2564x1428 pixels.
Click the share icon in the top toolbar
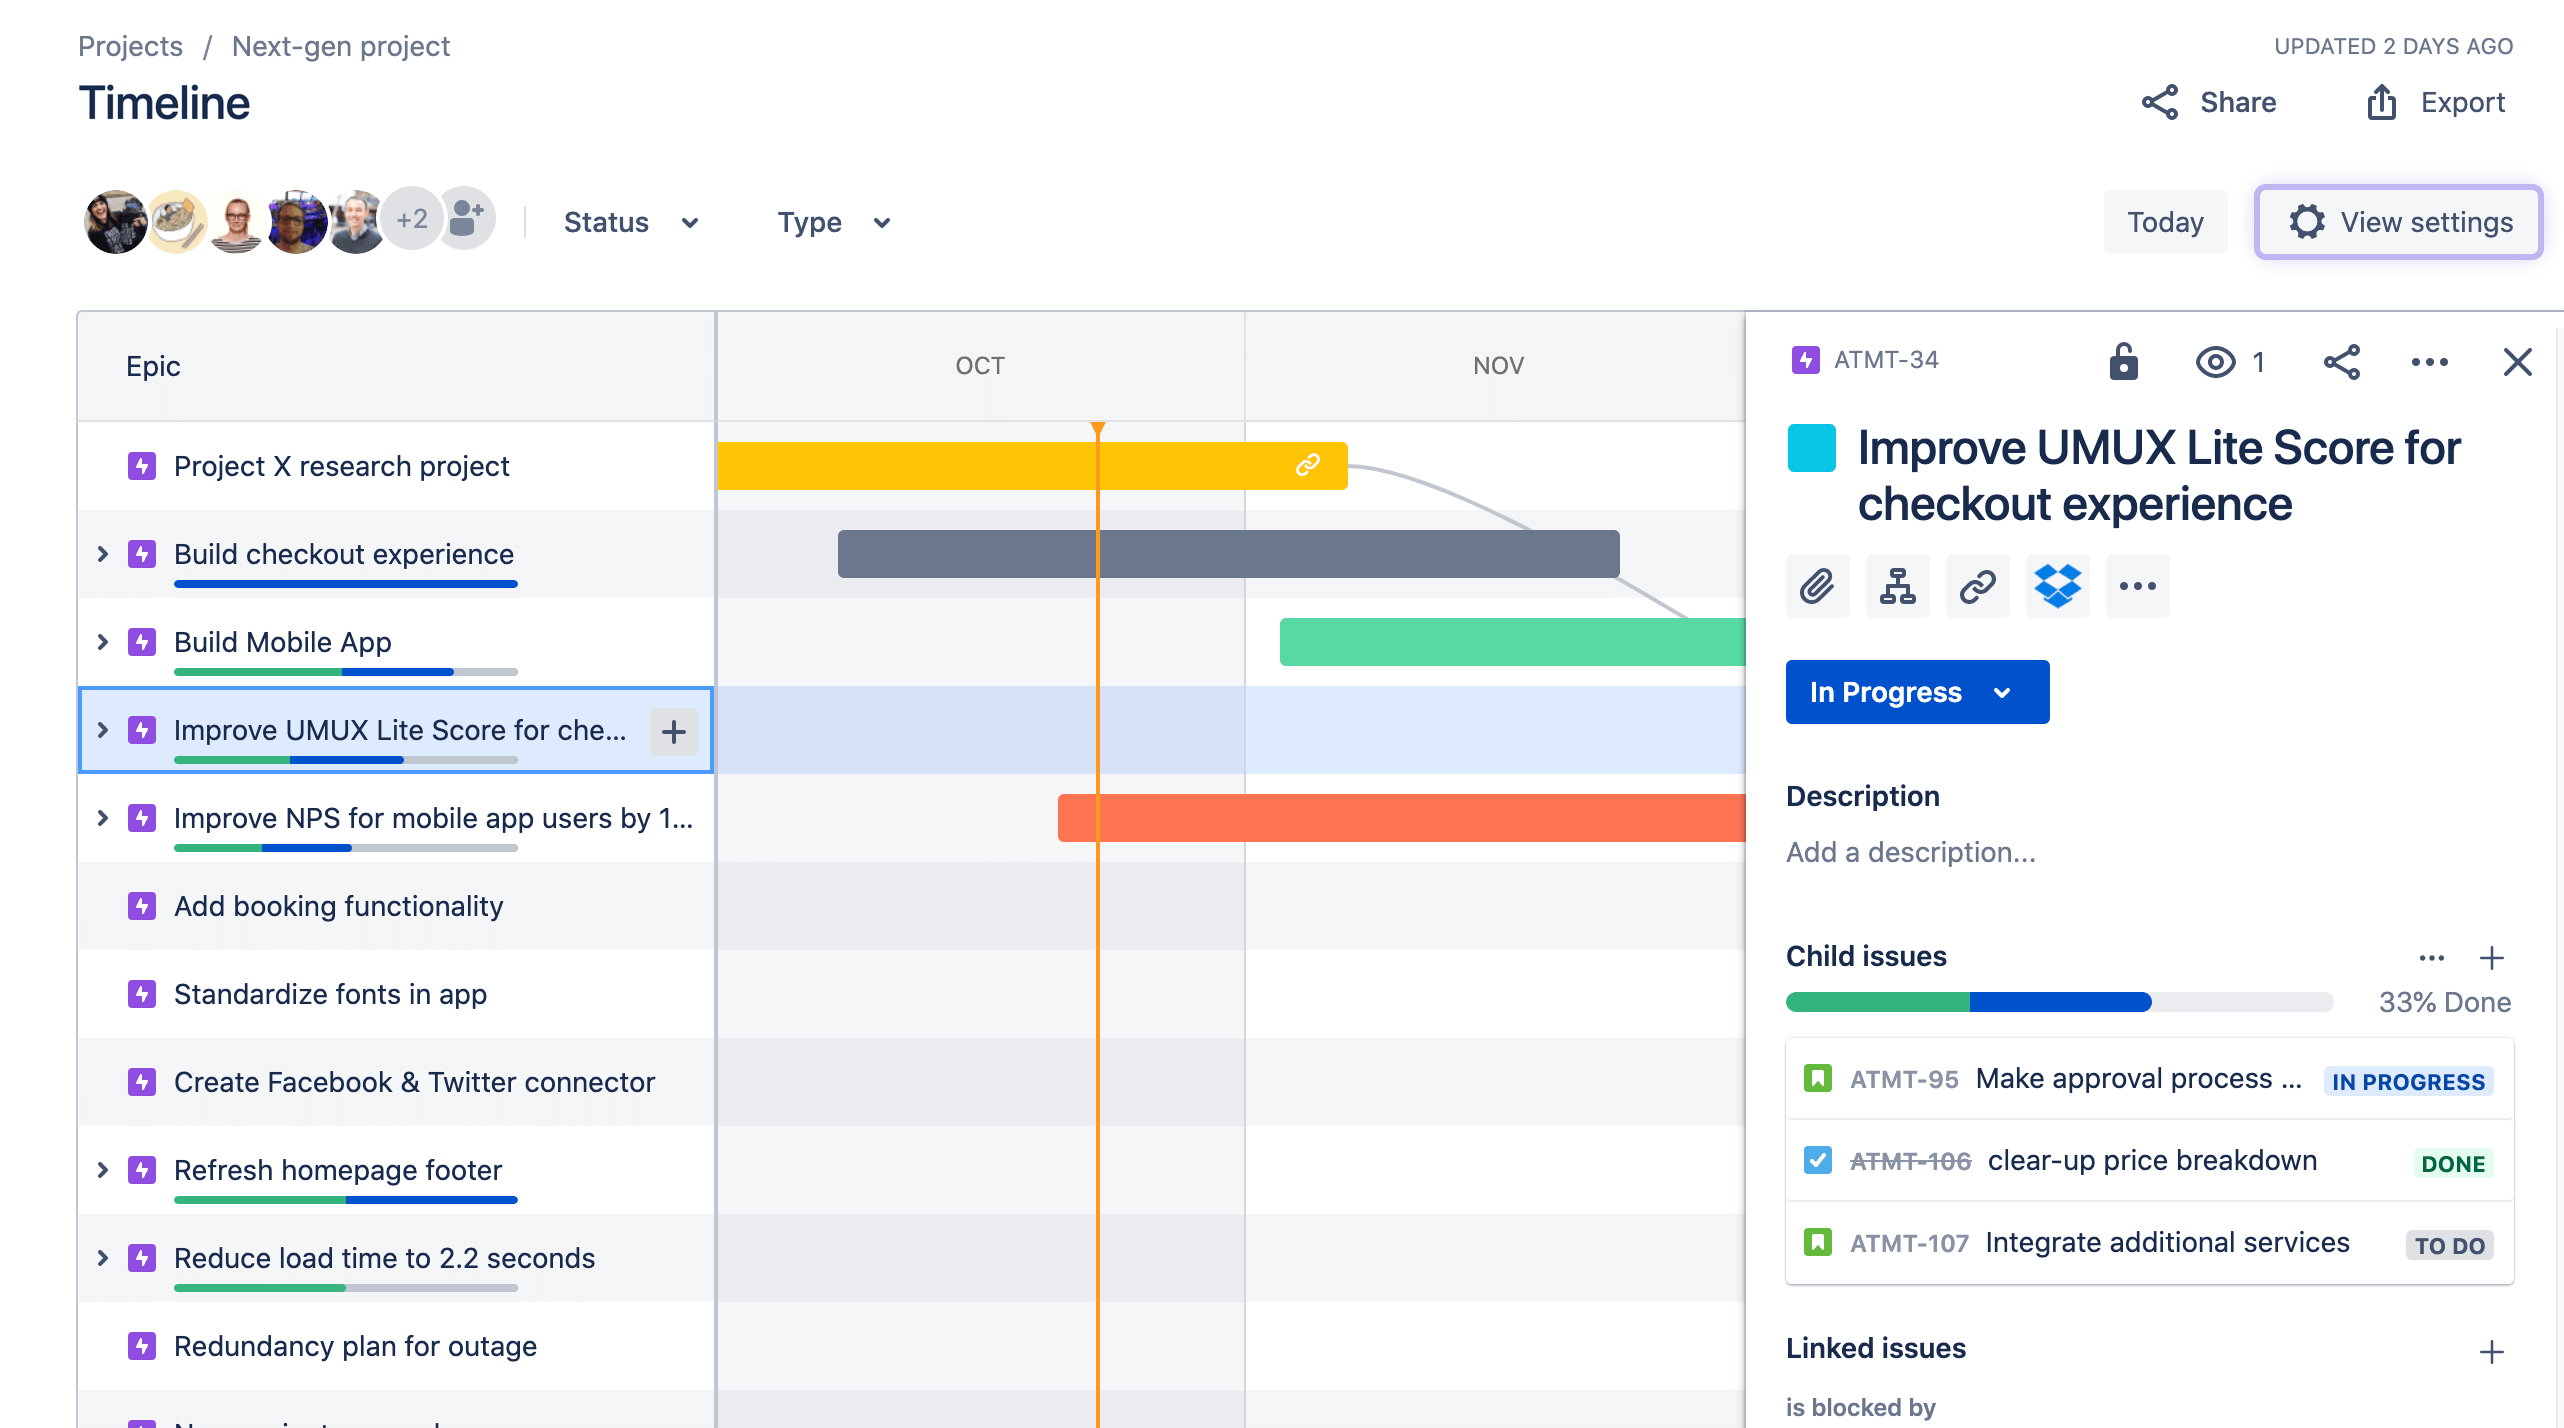(x=2158, y=102)
